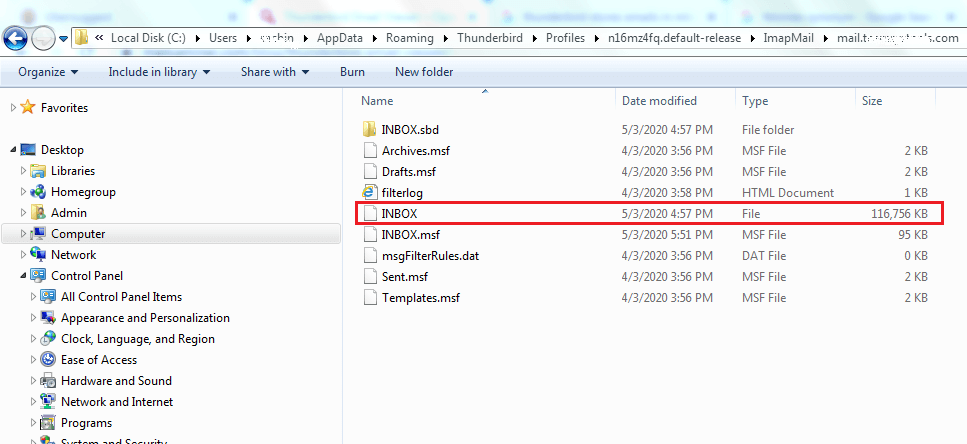Click AppData in the address path
Image resolution: width=967 pixels, height=444 pixels.
340,38
